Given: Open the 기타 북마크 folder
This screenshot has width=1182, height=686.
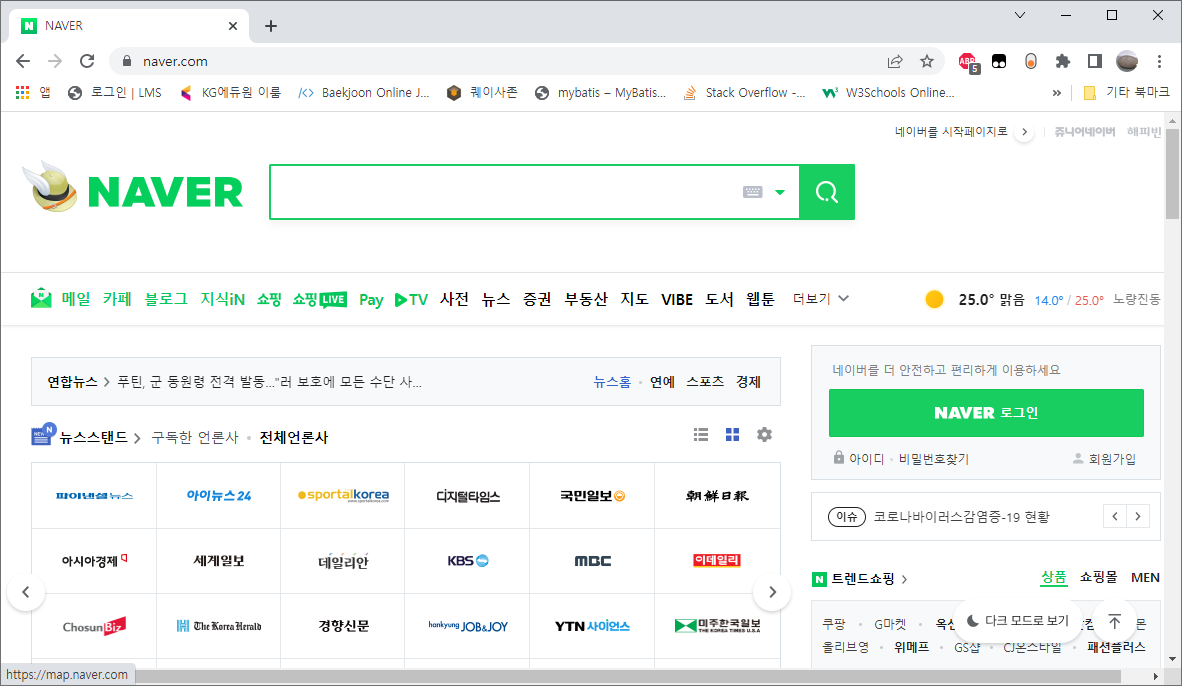Looking at the screenshot, I should coord(1126,92).
